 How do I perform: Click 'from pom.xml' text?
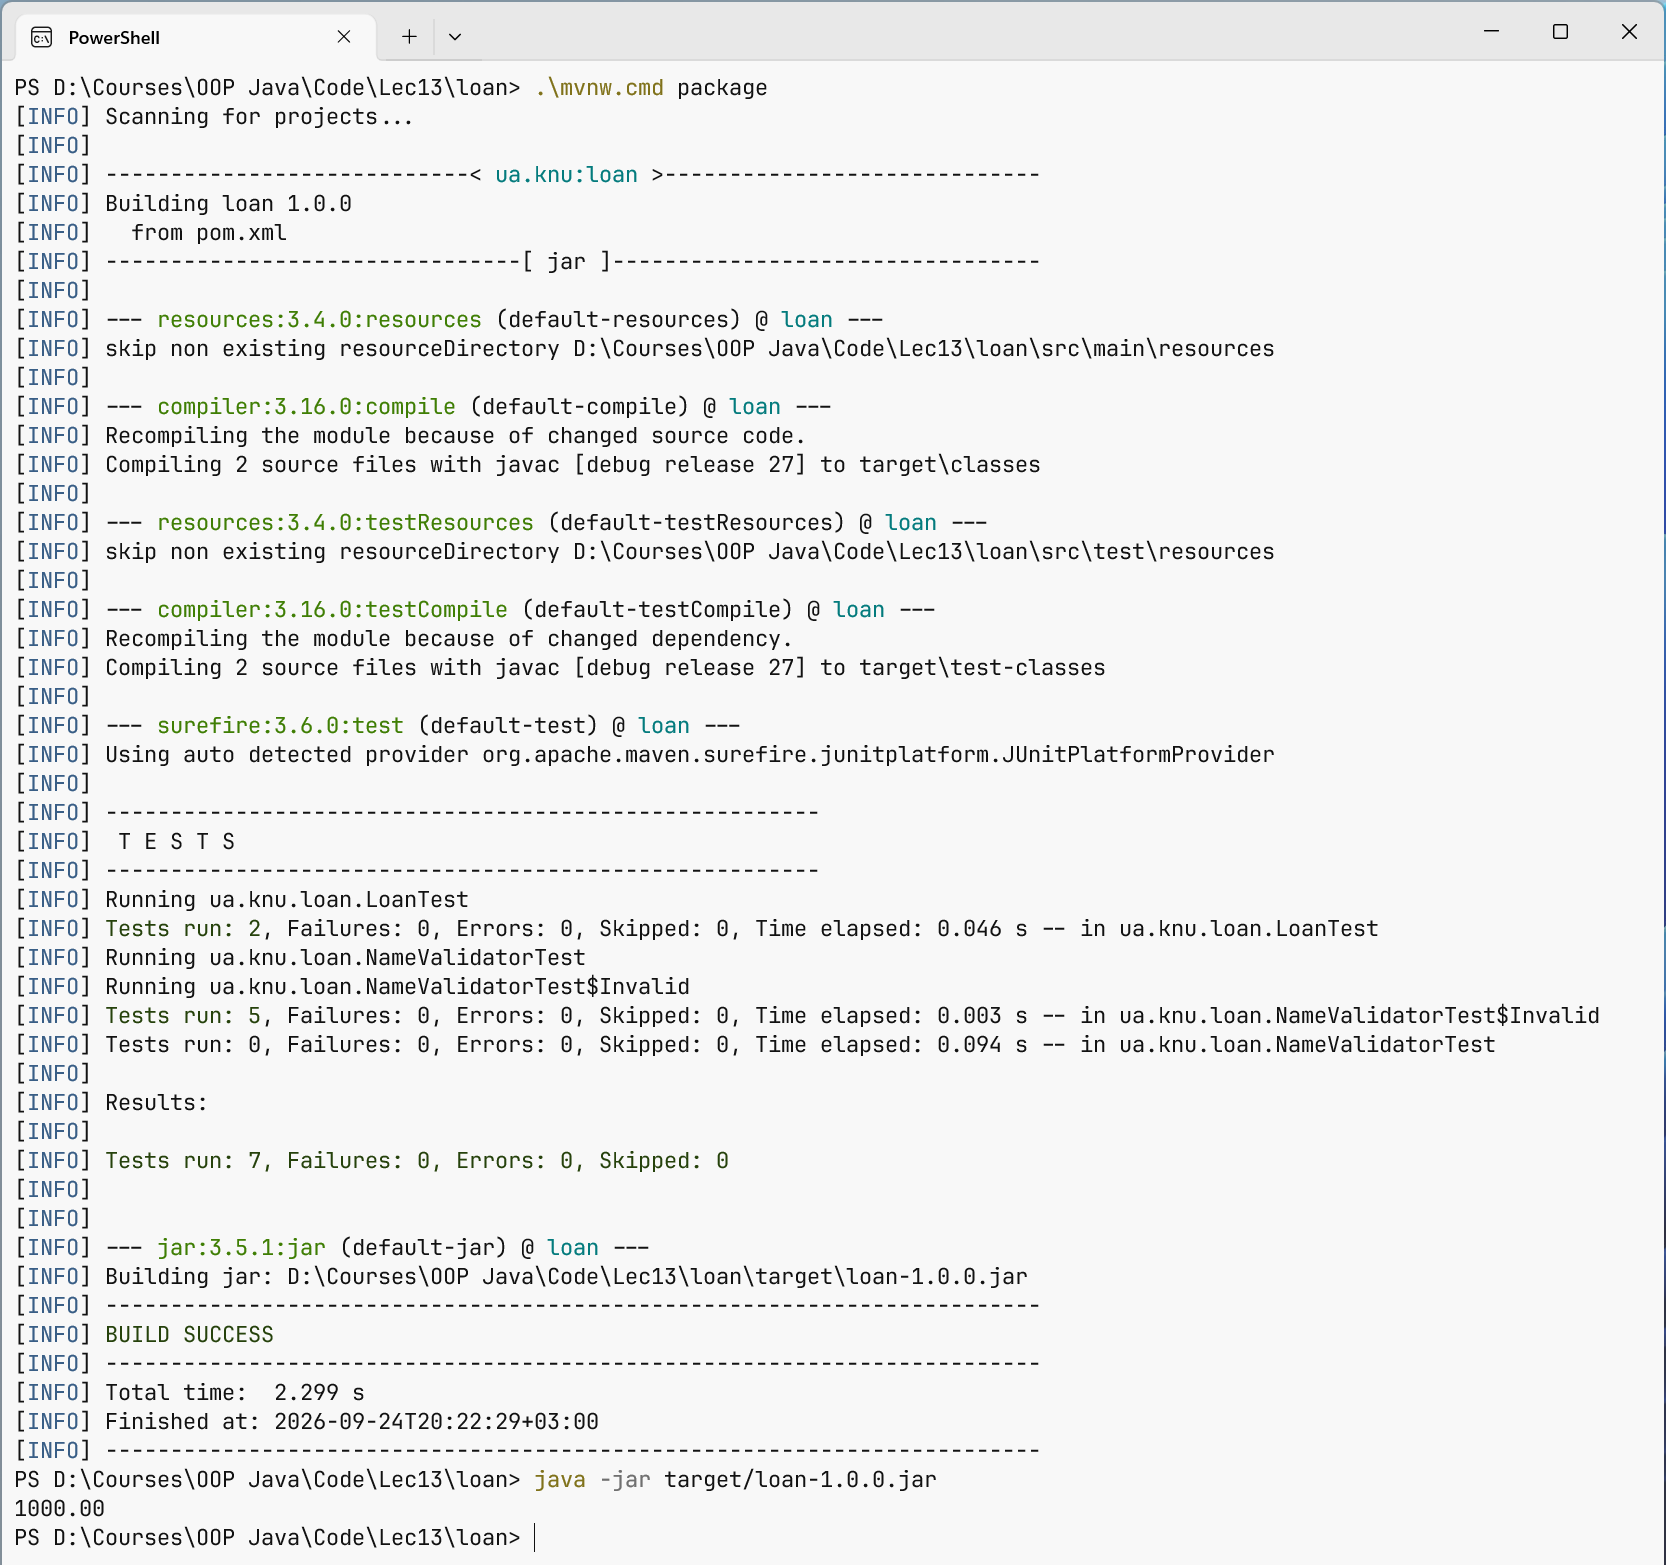click(209, 233)
